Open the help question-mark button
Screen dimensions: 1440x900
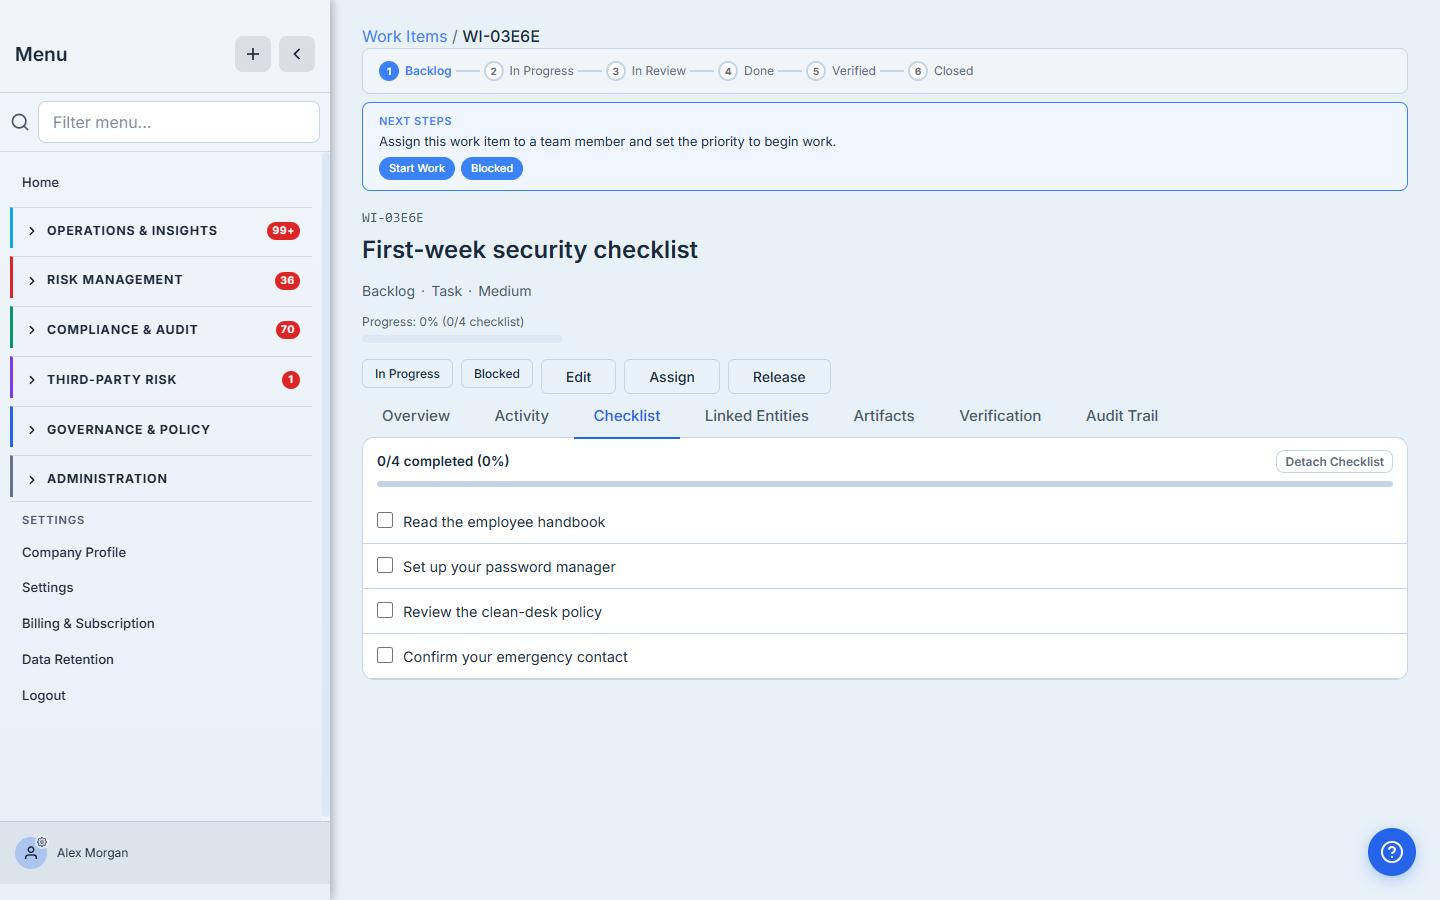[x=1392, y=852]
